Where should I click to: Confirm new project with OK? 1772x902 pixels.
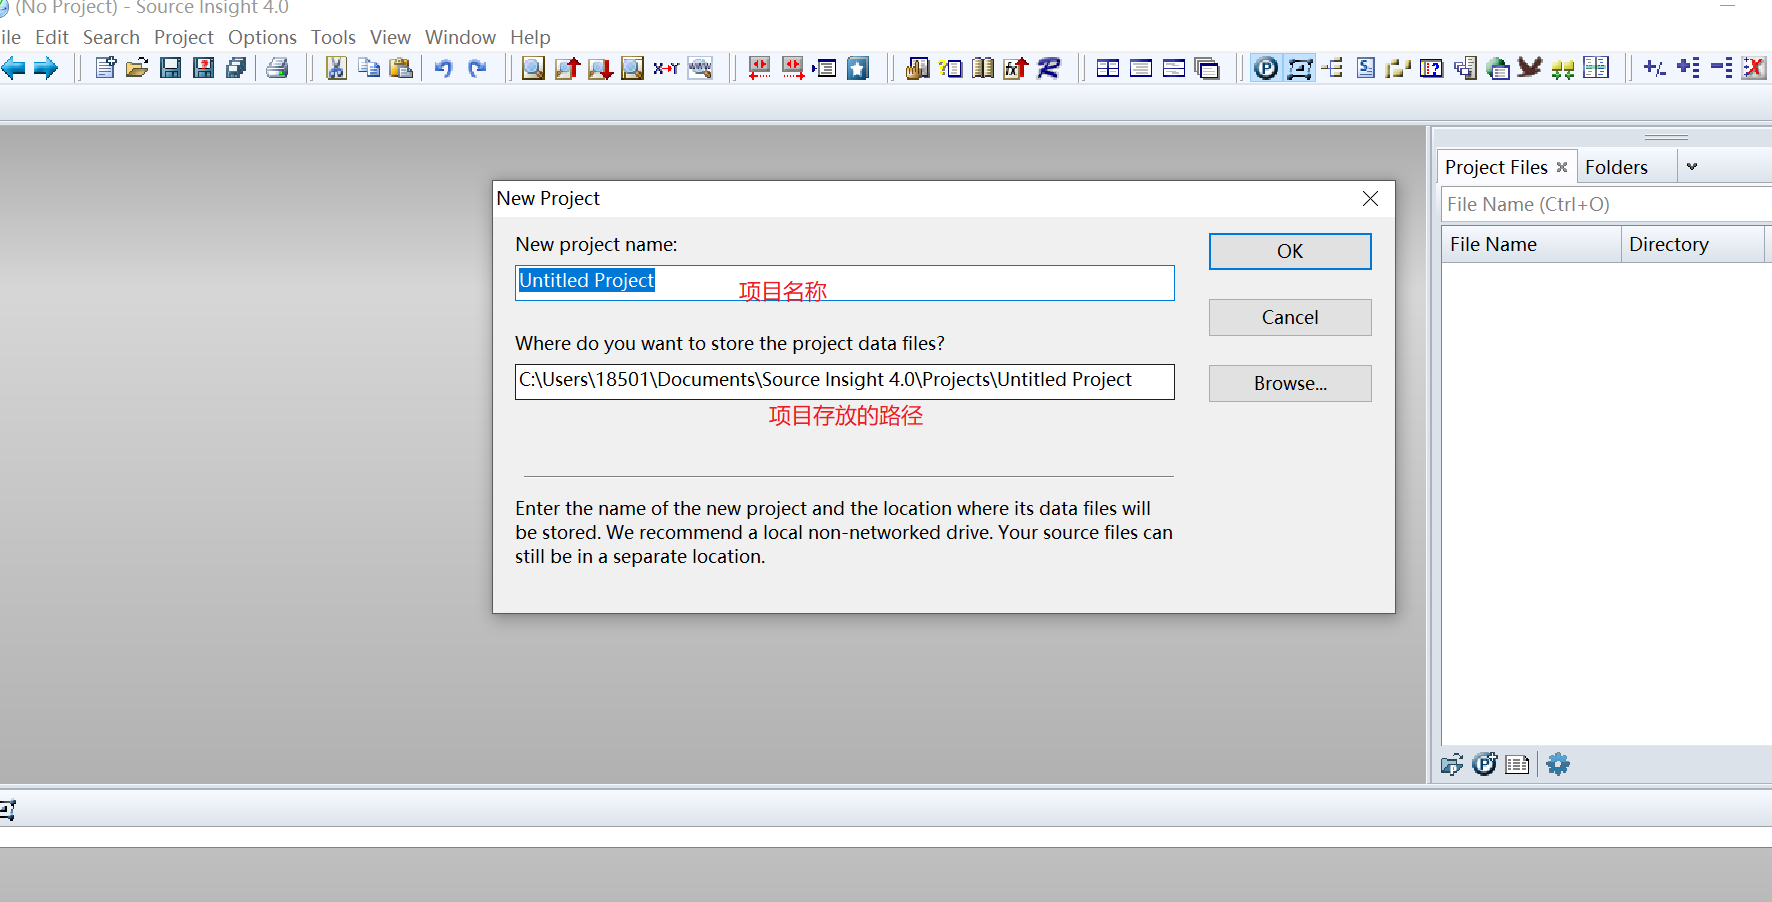tap(1290, 251)
